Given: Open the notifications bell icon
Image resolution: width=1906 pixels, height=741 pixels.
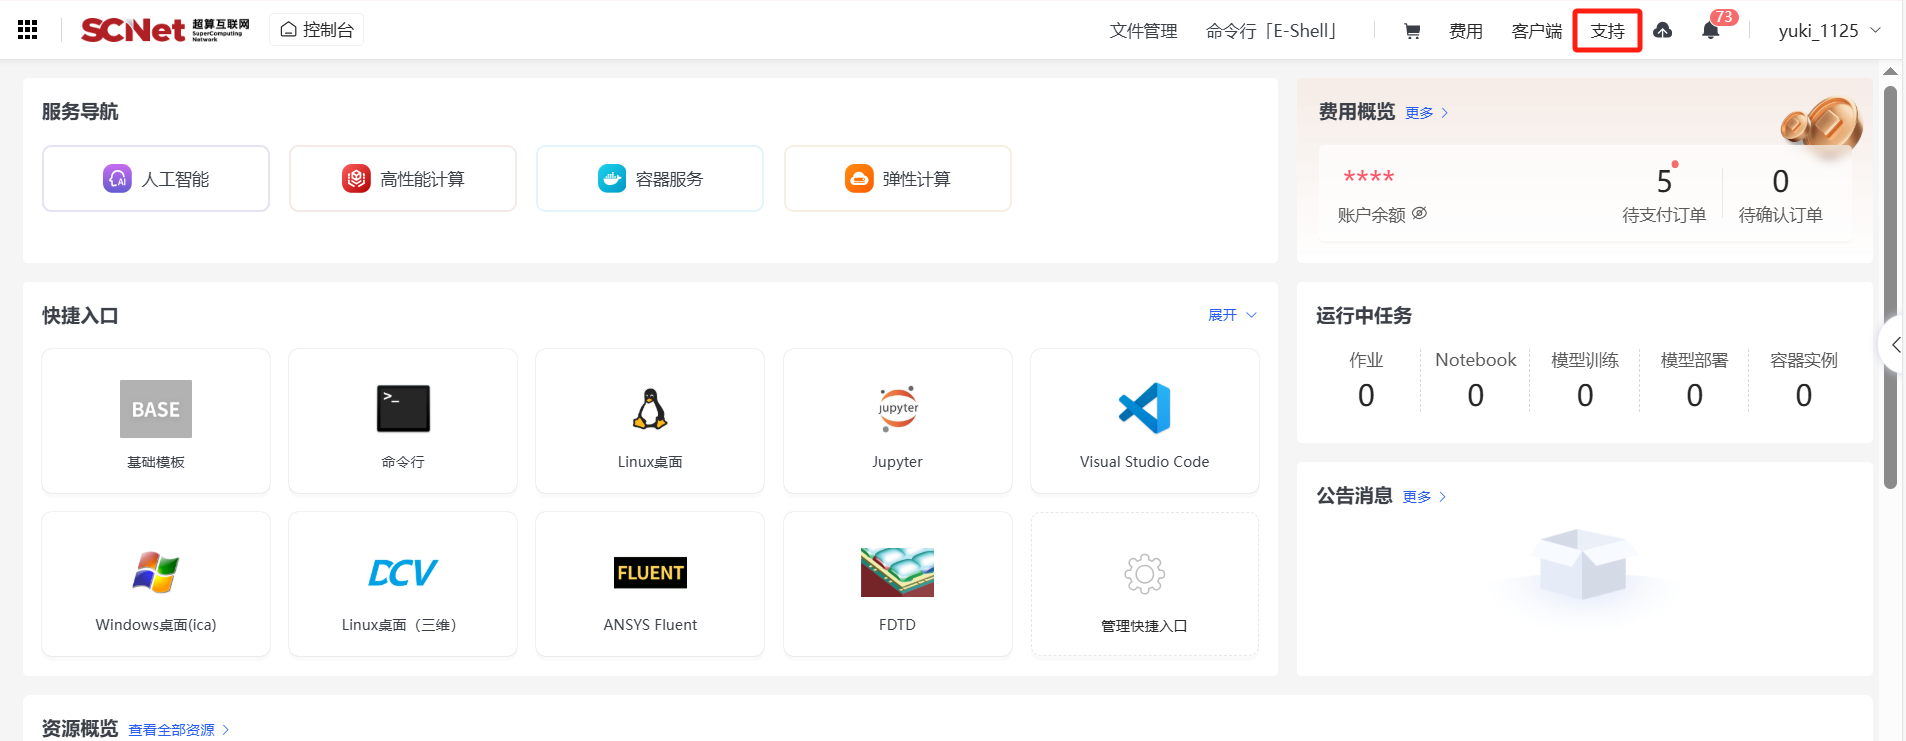Looking at the screenshot, I should coord(1711,31).
